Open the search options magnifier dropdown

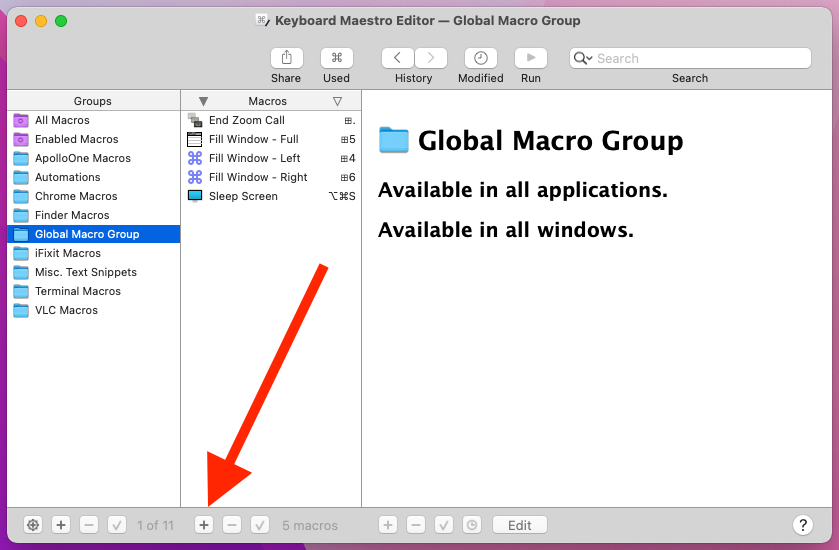pos(583,58)
